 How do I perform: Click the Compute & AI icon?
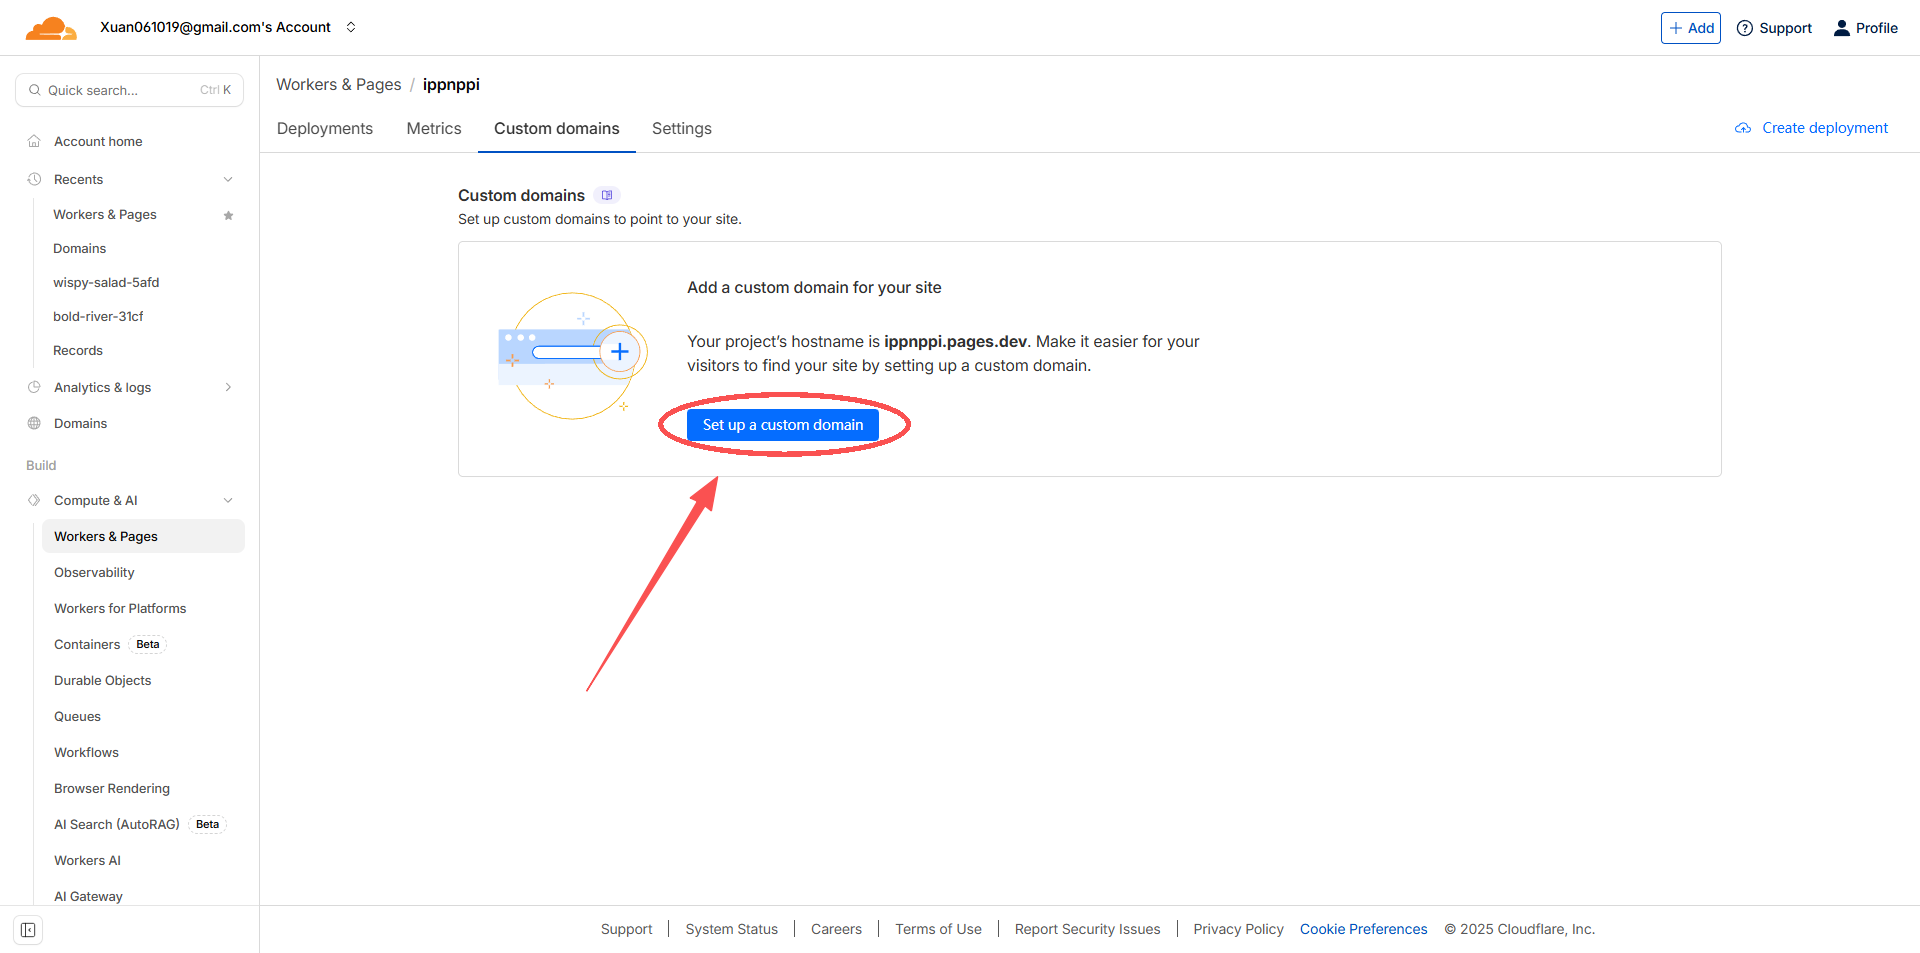point(34,500)
